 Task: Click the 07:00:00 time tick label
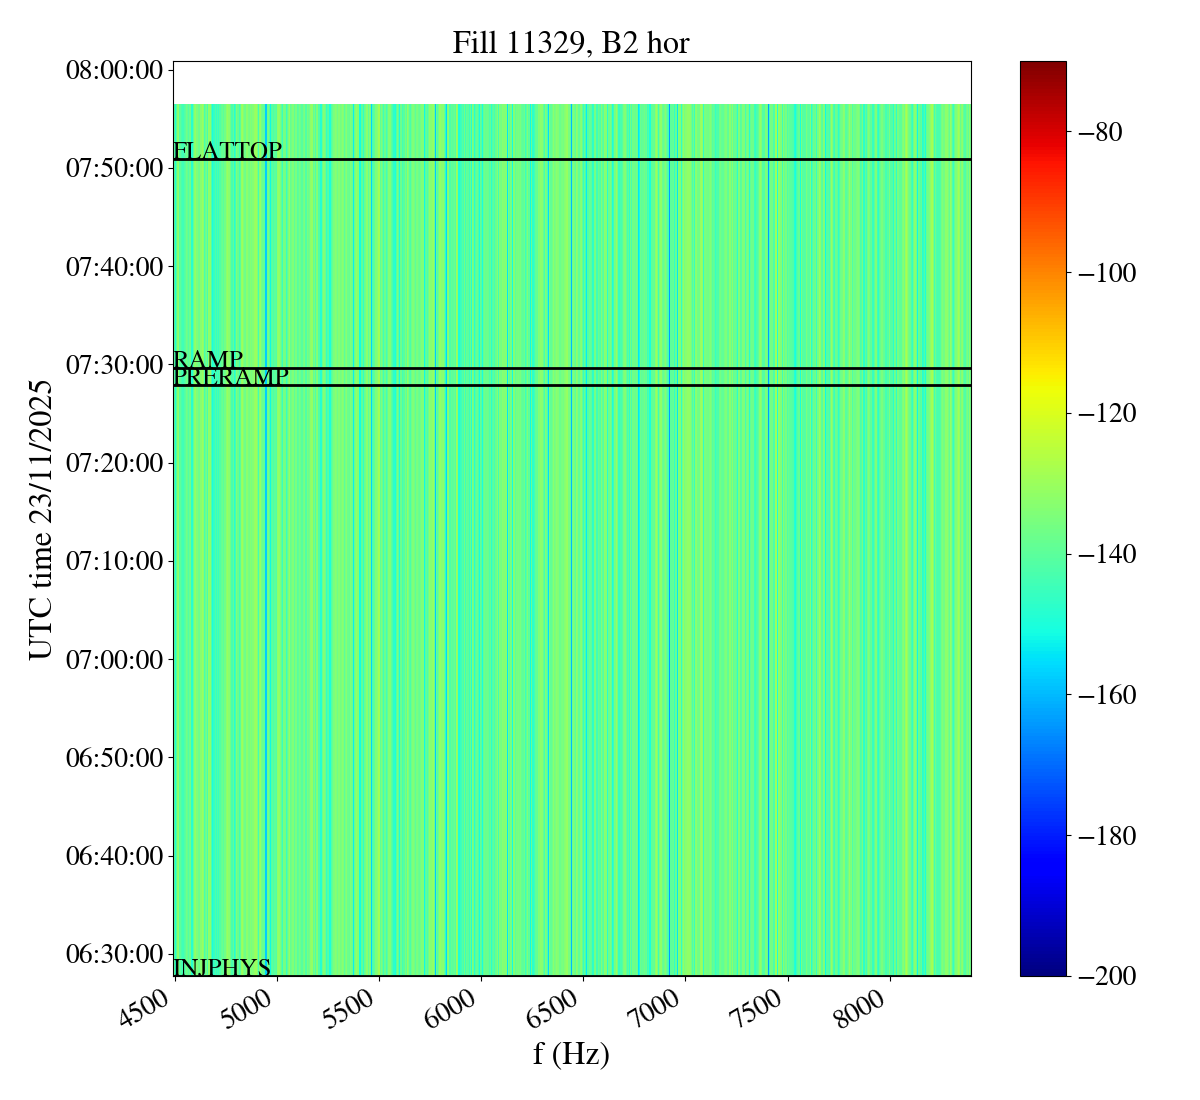click(x=114, y=659)
